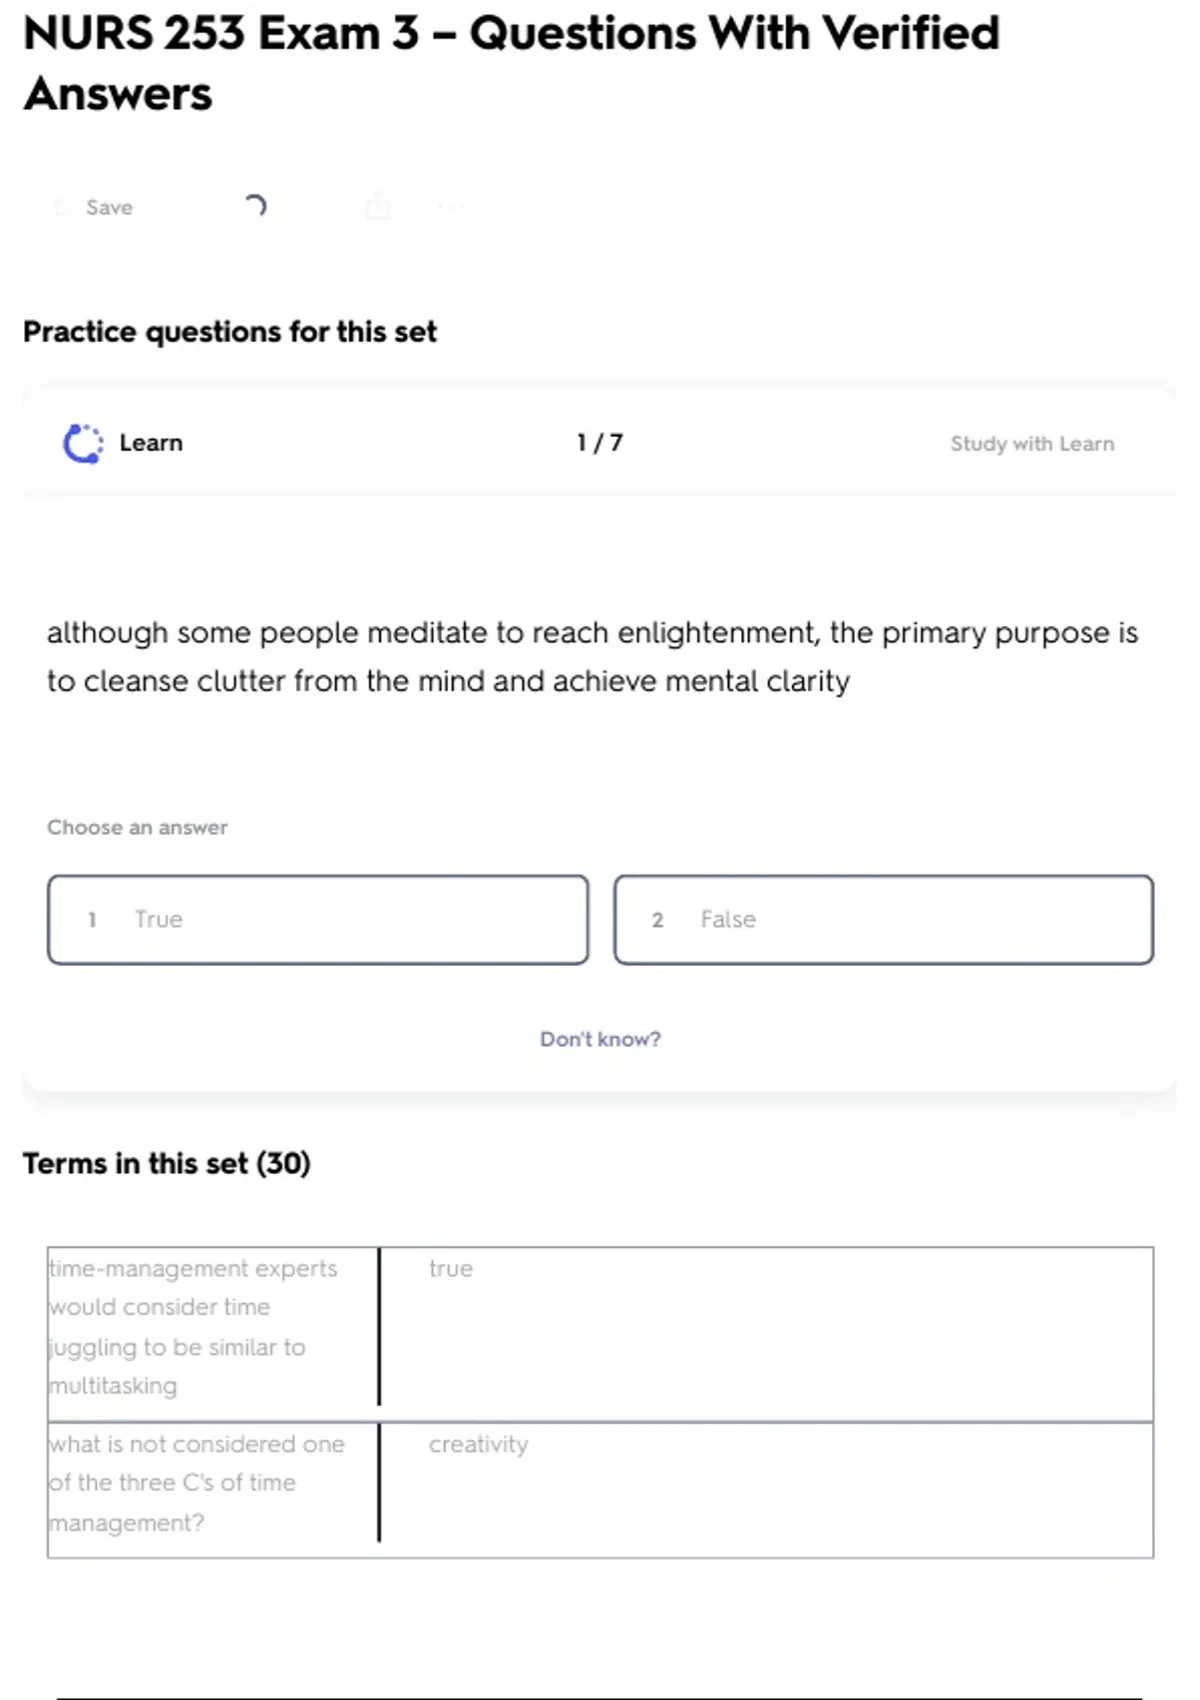Click the meditation question text
Image resolution: width=1200 pixels, height=1700 pixels.
(x=592, y=657)
